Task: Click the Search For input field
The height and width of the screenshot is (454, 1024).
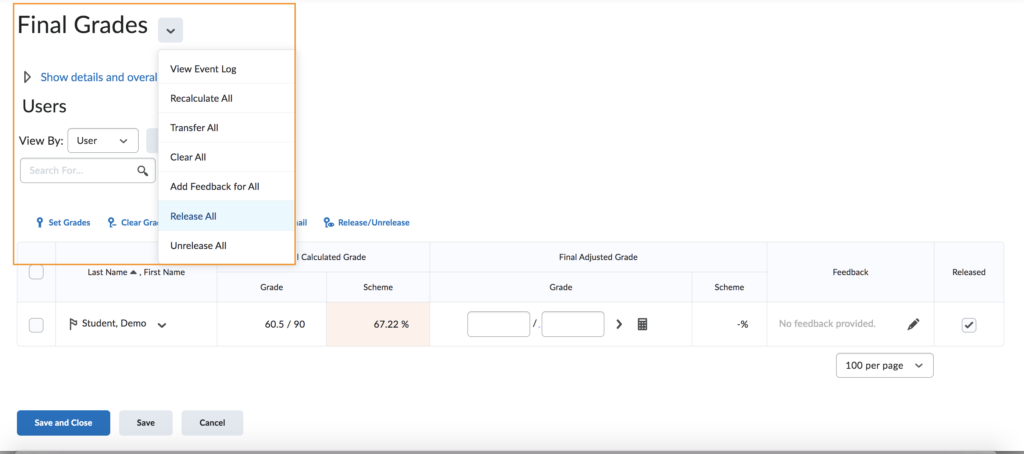Action: [78, 171]
